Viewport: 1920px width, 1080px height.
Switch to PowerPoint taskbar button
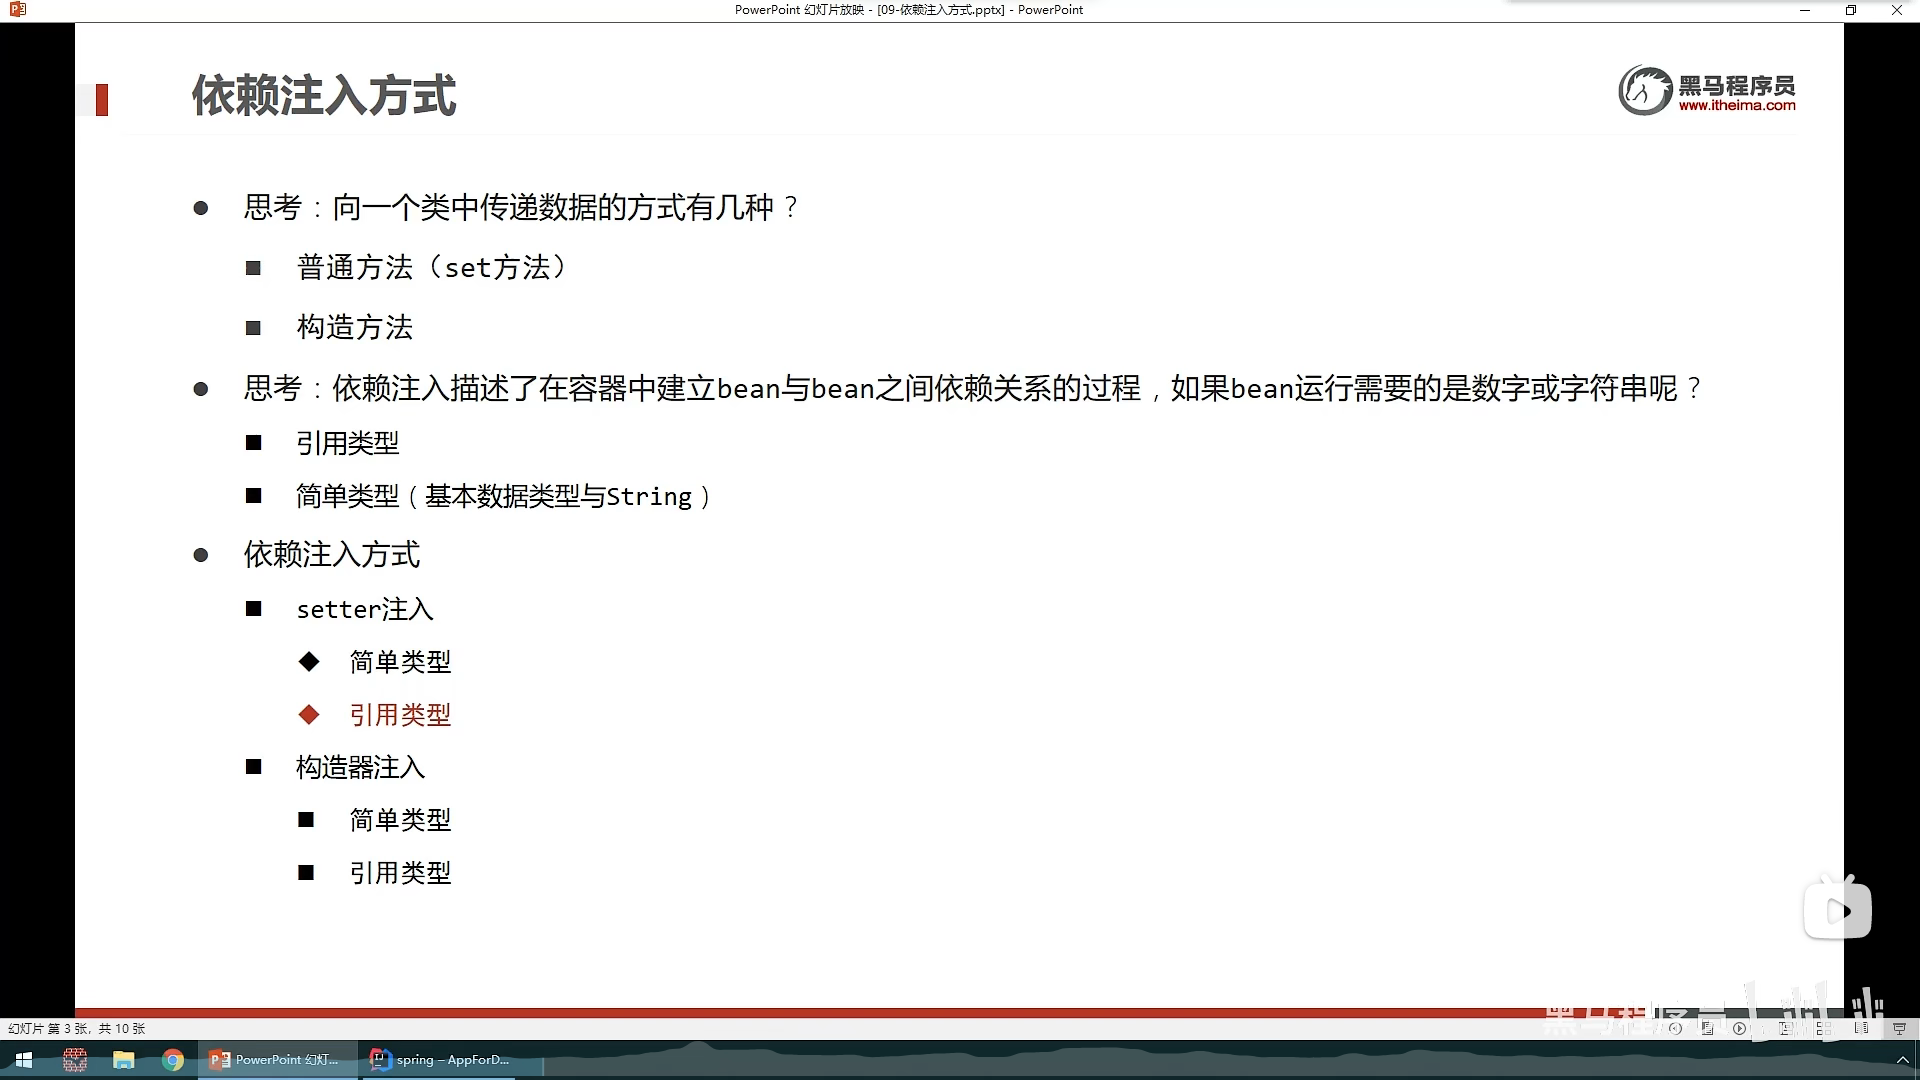[277, 1060]
